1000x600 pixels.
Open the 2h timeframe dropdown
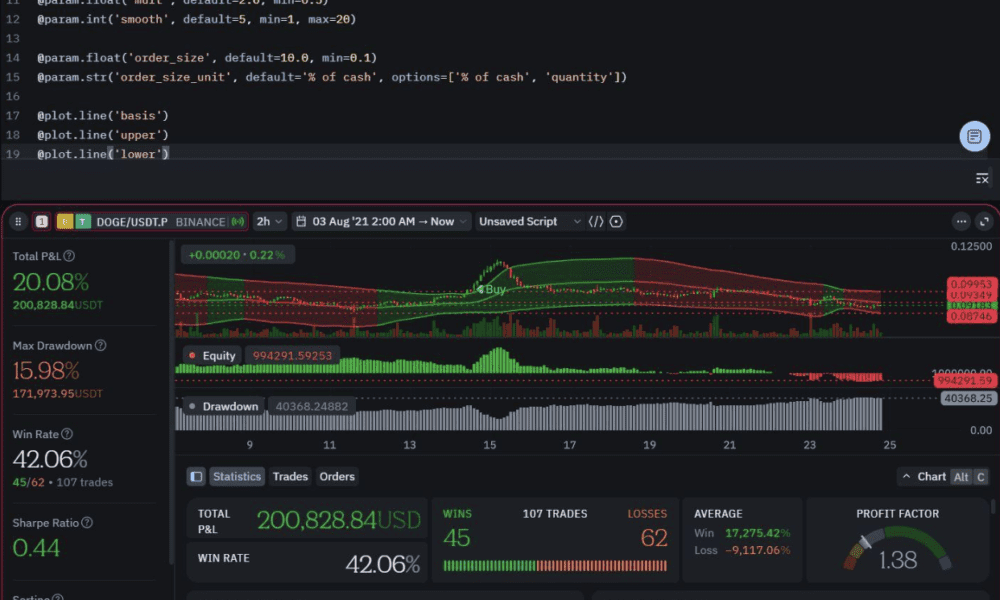tap(267, 221)
